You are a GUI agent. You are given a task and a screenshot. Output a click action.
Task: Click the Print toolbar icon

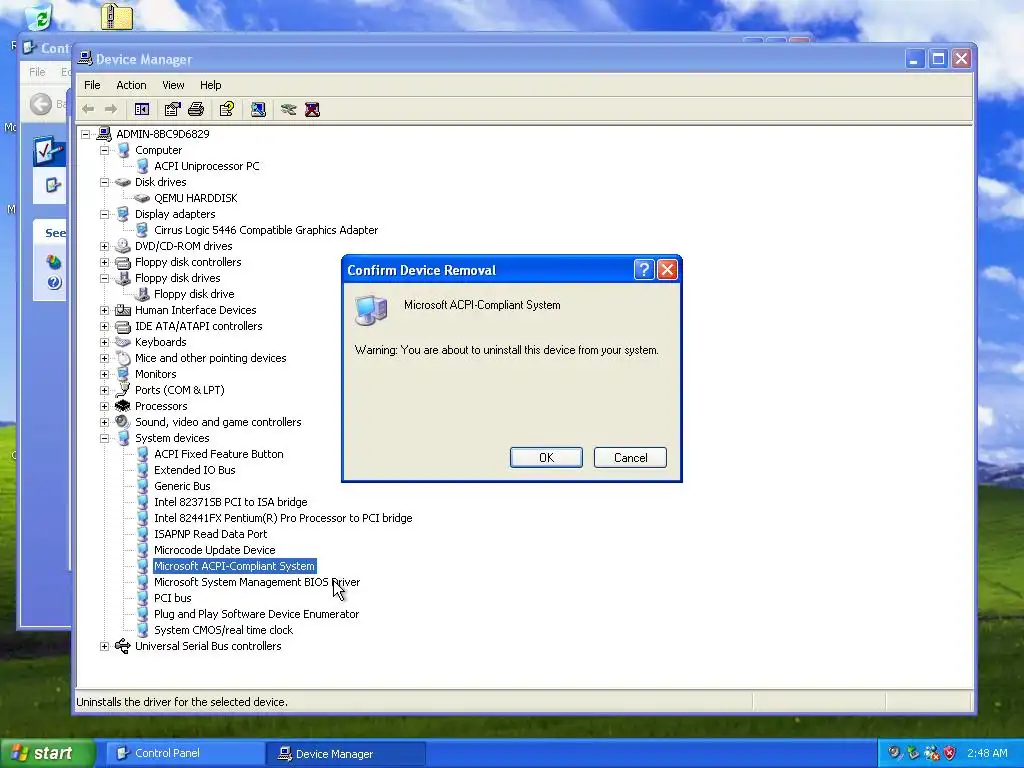[x=196, y=110]
